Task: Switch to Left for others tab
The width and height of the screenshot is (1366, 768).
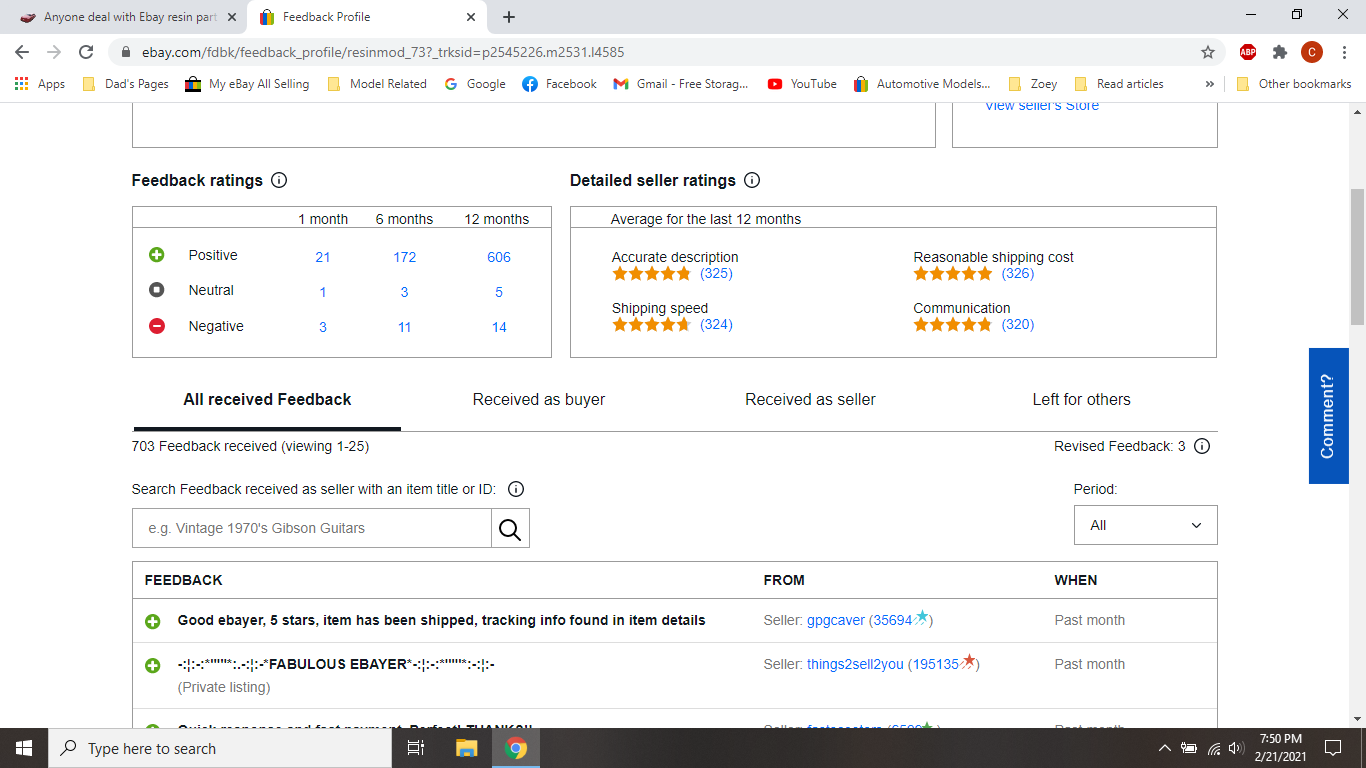Action: click(1081, 399)
